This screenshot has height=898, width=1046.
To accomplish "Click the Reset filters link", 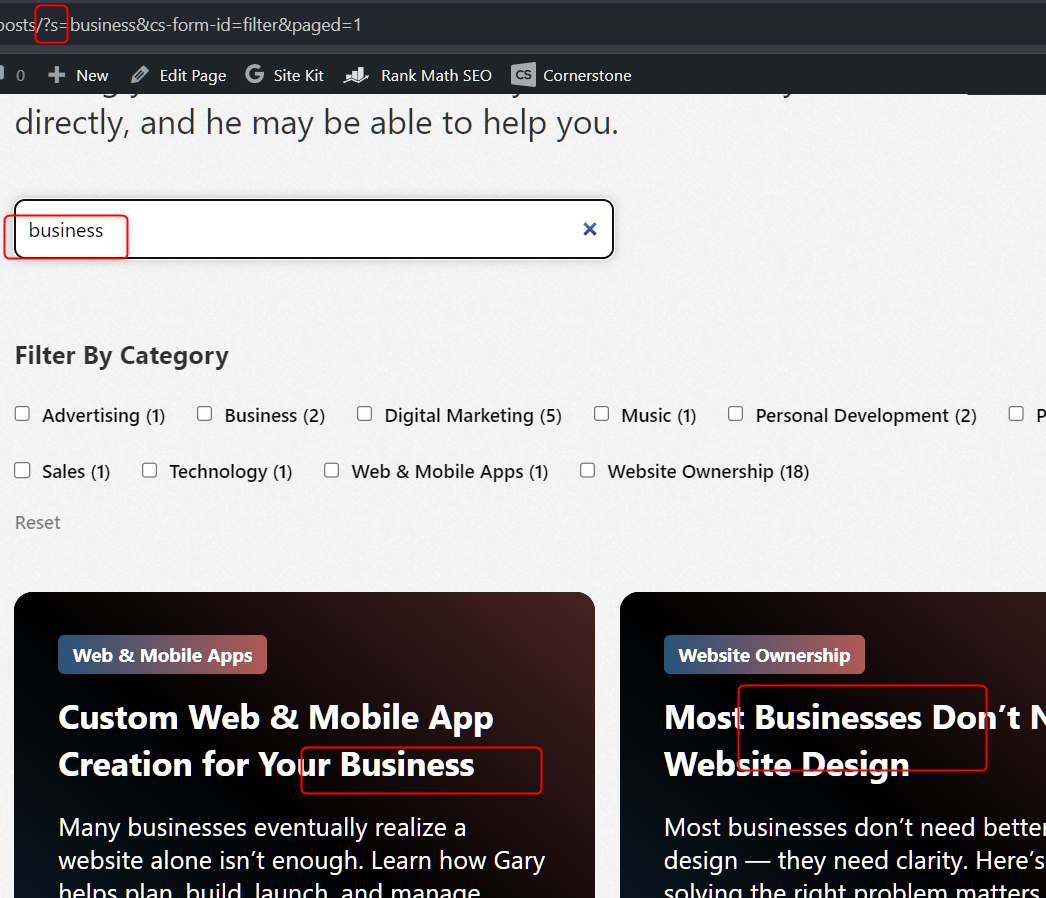I will point(38,522).
